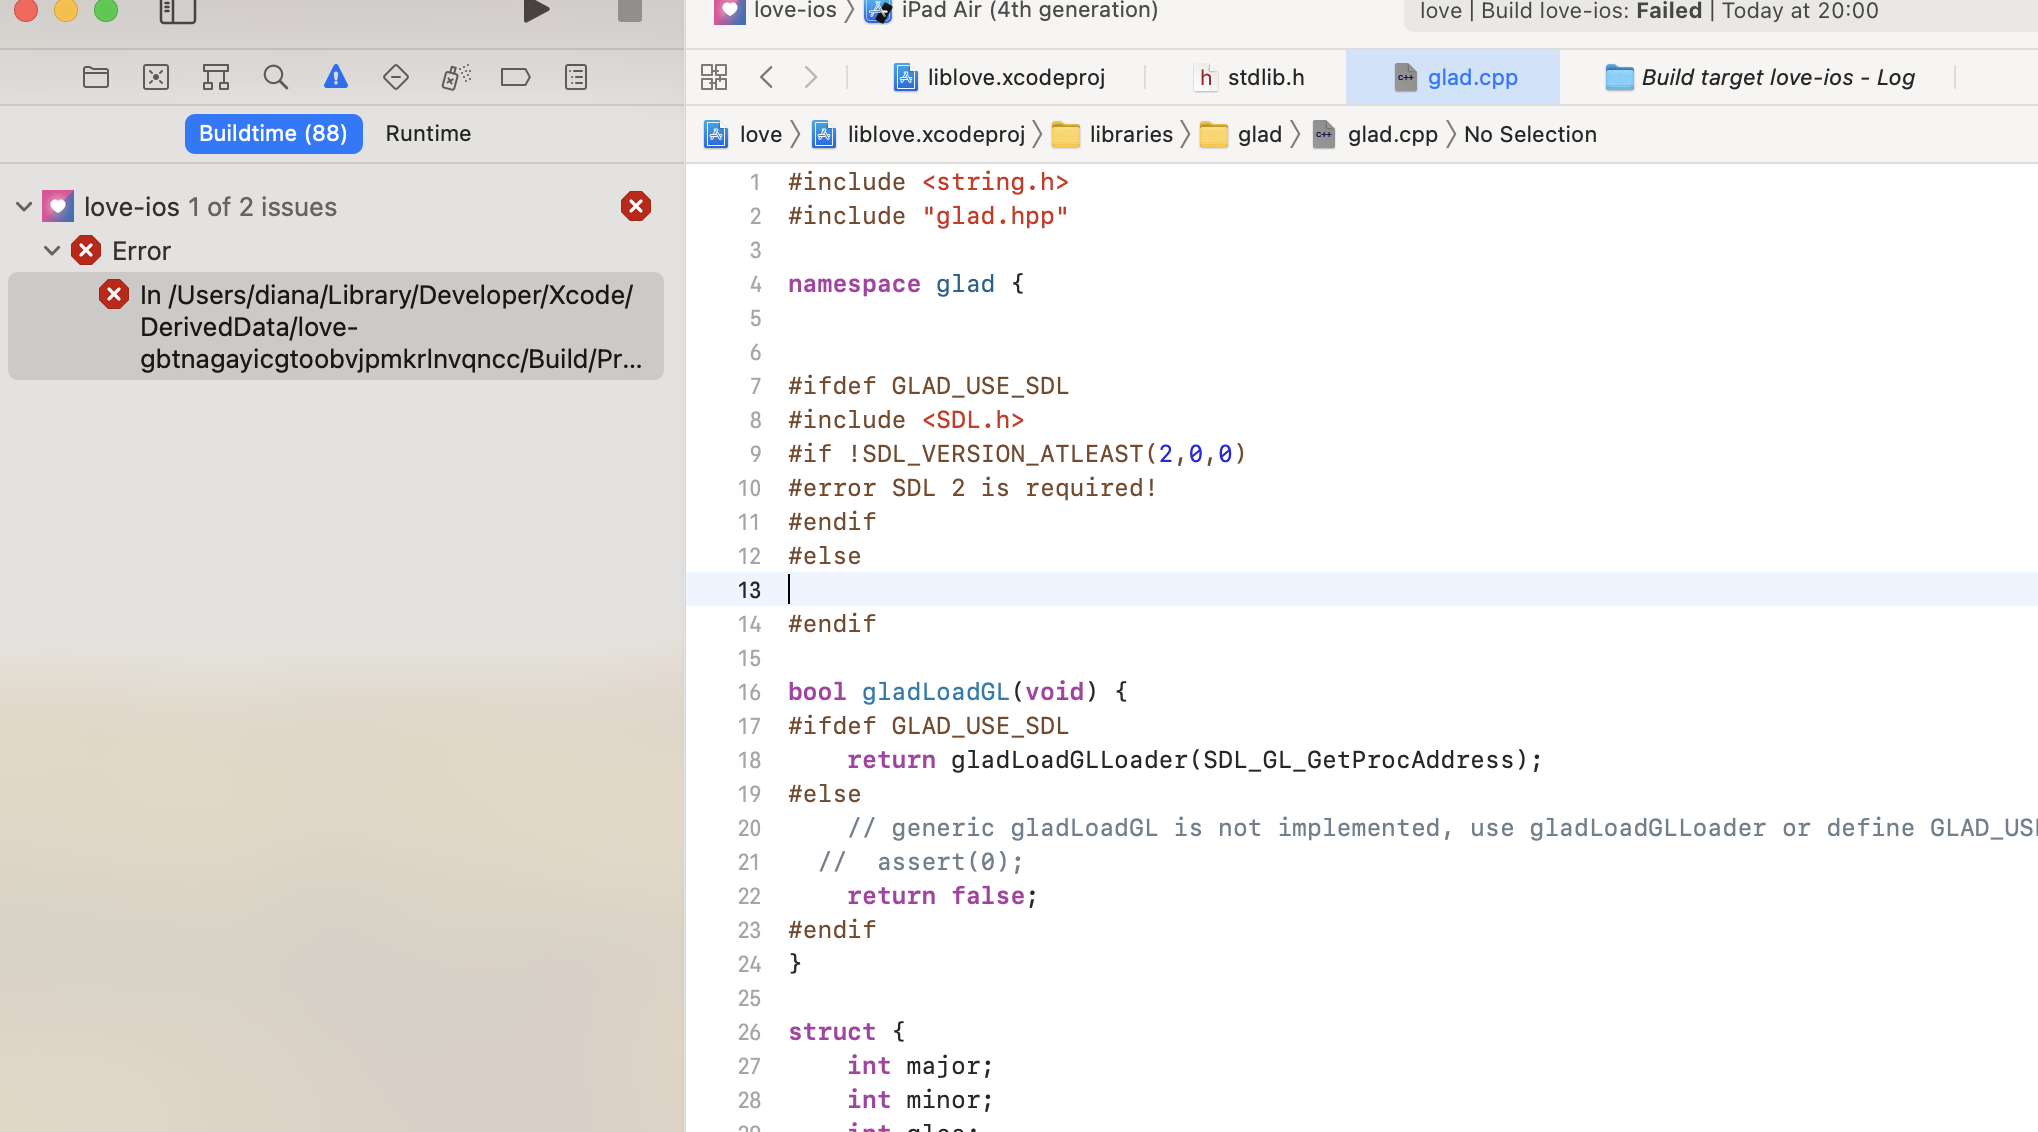Screen dimensions: 2038x1132
Task: Open the Source Control navigator
Action: [156, 77]
